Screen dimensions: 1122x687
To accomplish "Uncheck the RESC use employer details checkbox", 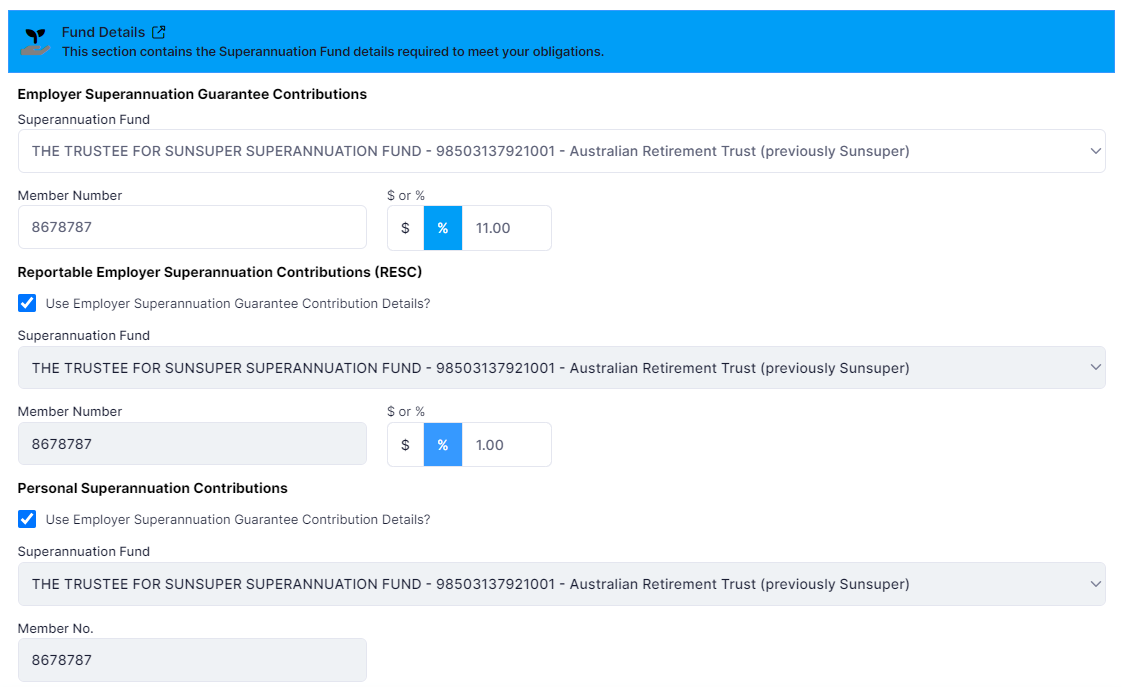I will [x=27, y=303].
